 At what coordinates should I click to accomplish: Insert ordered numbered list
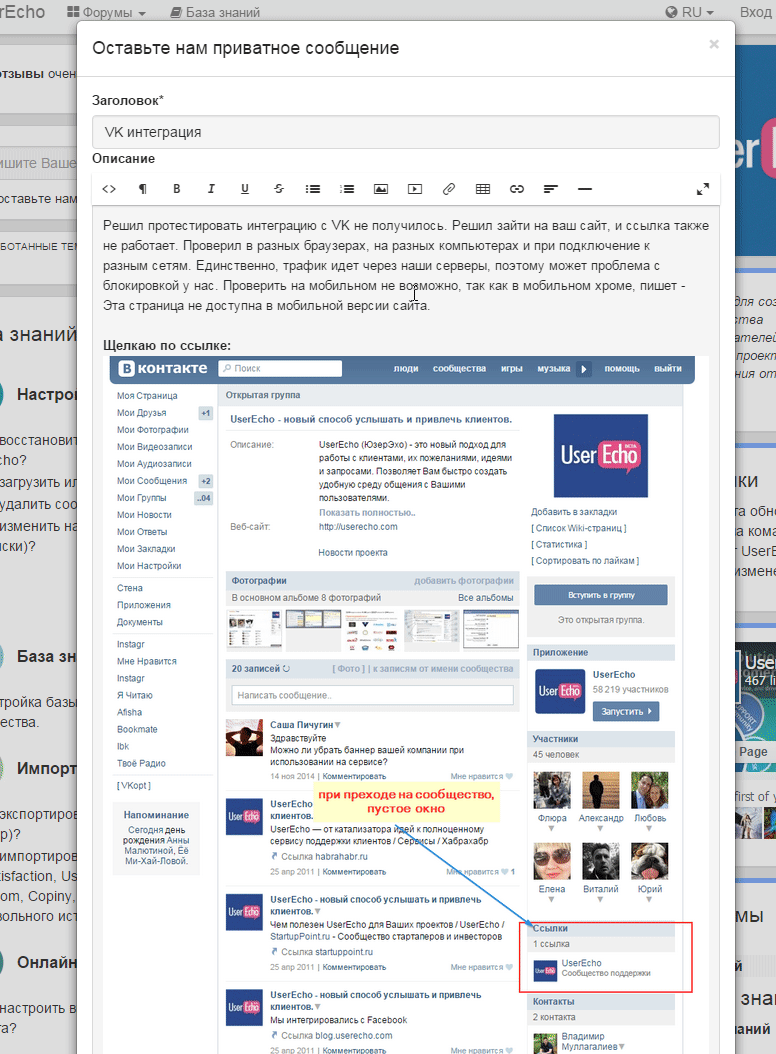pos(347,190)
